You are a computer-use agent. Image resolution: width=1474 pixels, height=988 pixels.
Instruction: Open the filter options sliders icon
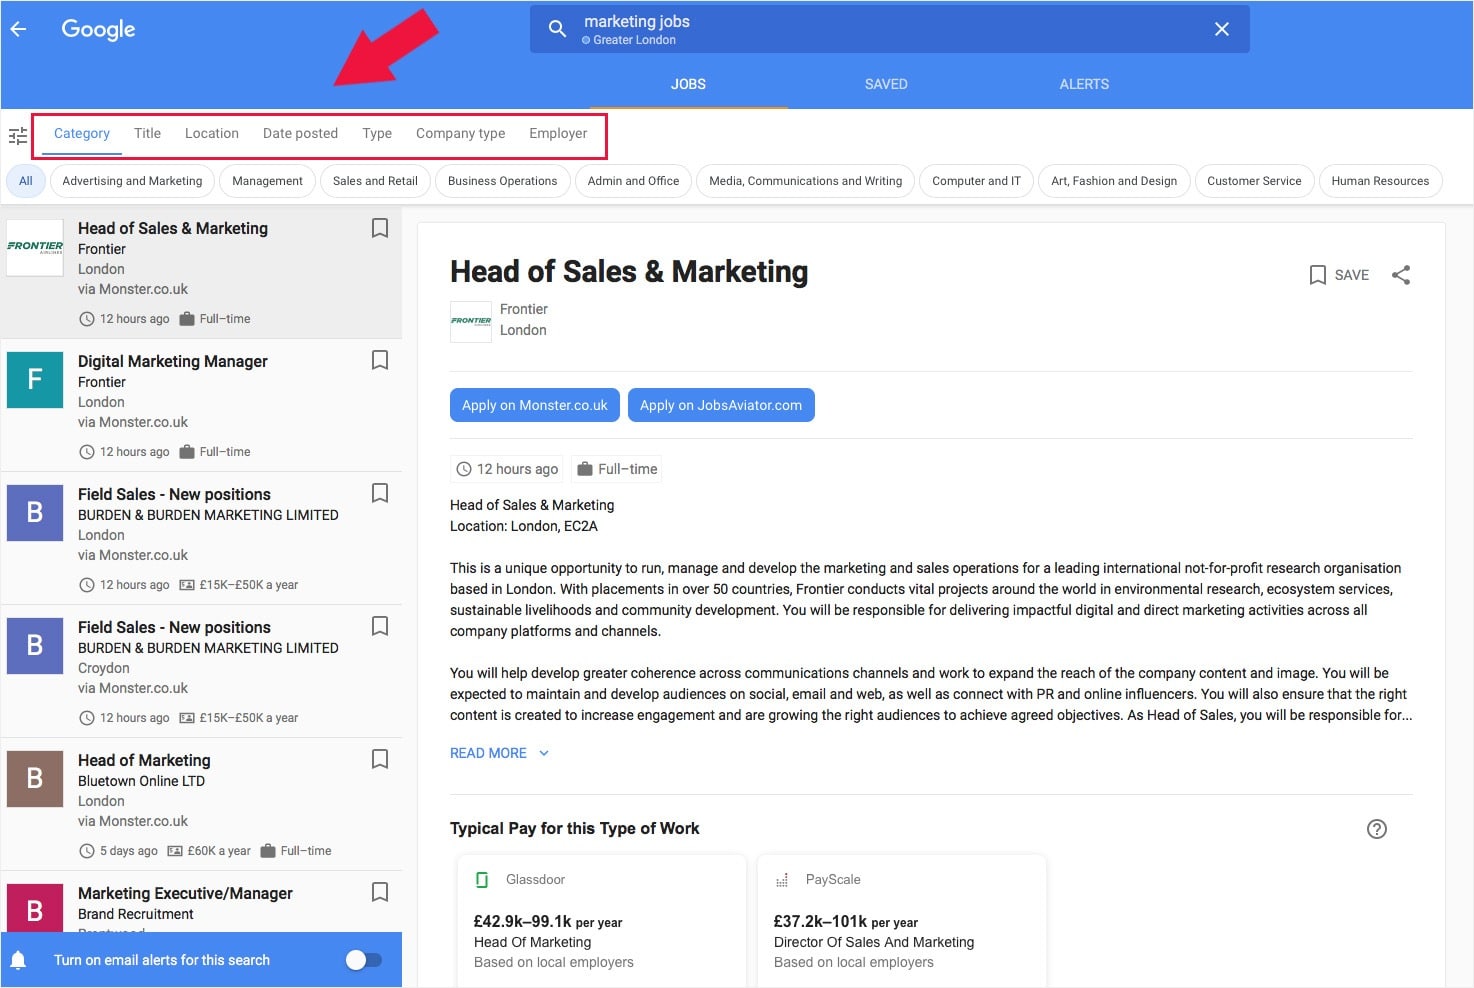(18, 135)
